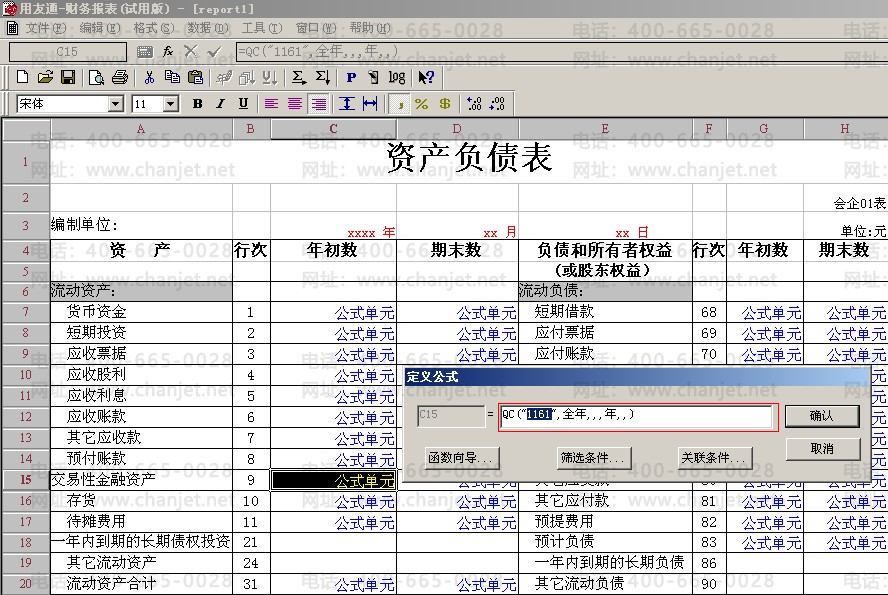Screen dimensions: 888x595
Task: Click the fx function icon in formula bar
Action: coord(168,50)
